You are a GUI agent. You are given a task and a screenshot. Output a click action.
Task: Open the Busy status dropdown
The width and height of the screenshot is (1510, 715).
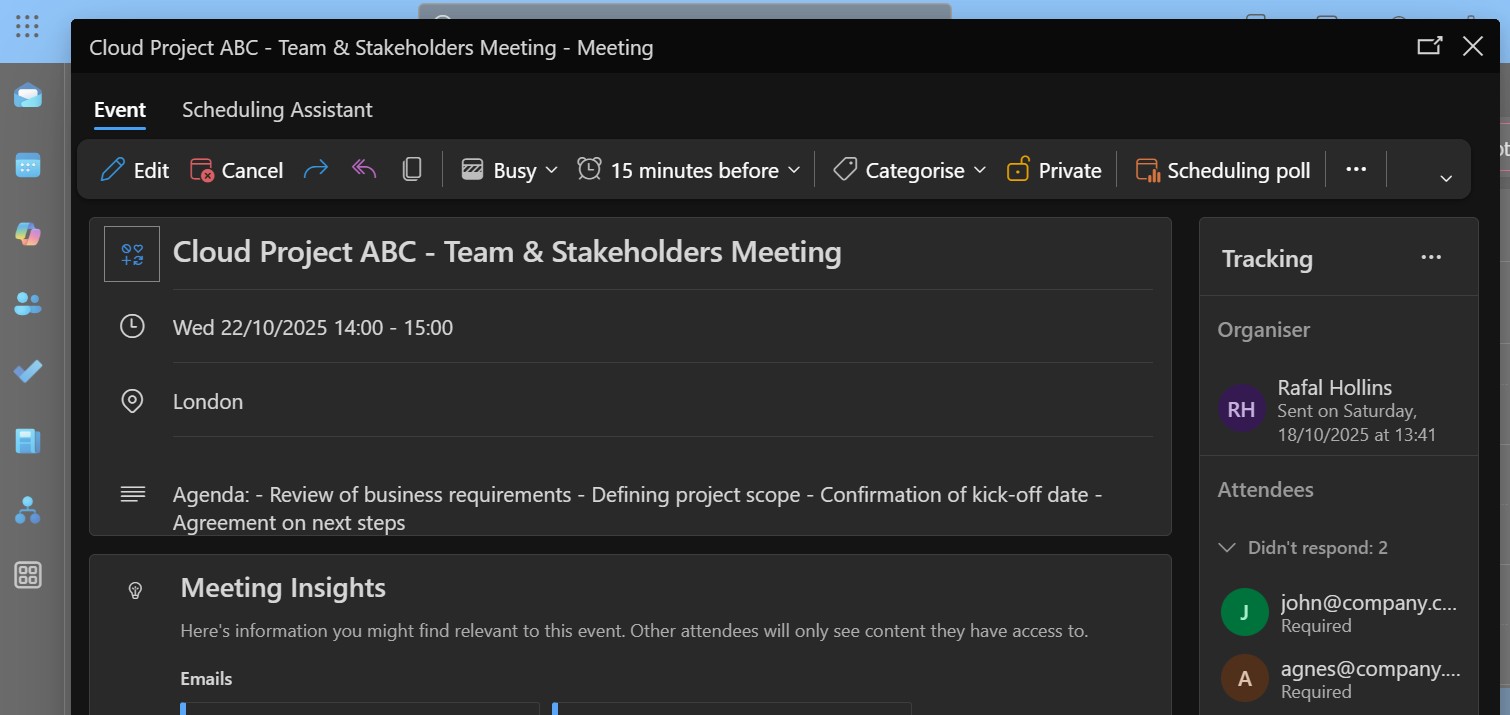click(x=509, y=170)
